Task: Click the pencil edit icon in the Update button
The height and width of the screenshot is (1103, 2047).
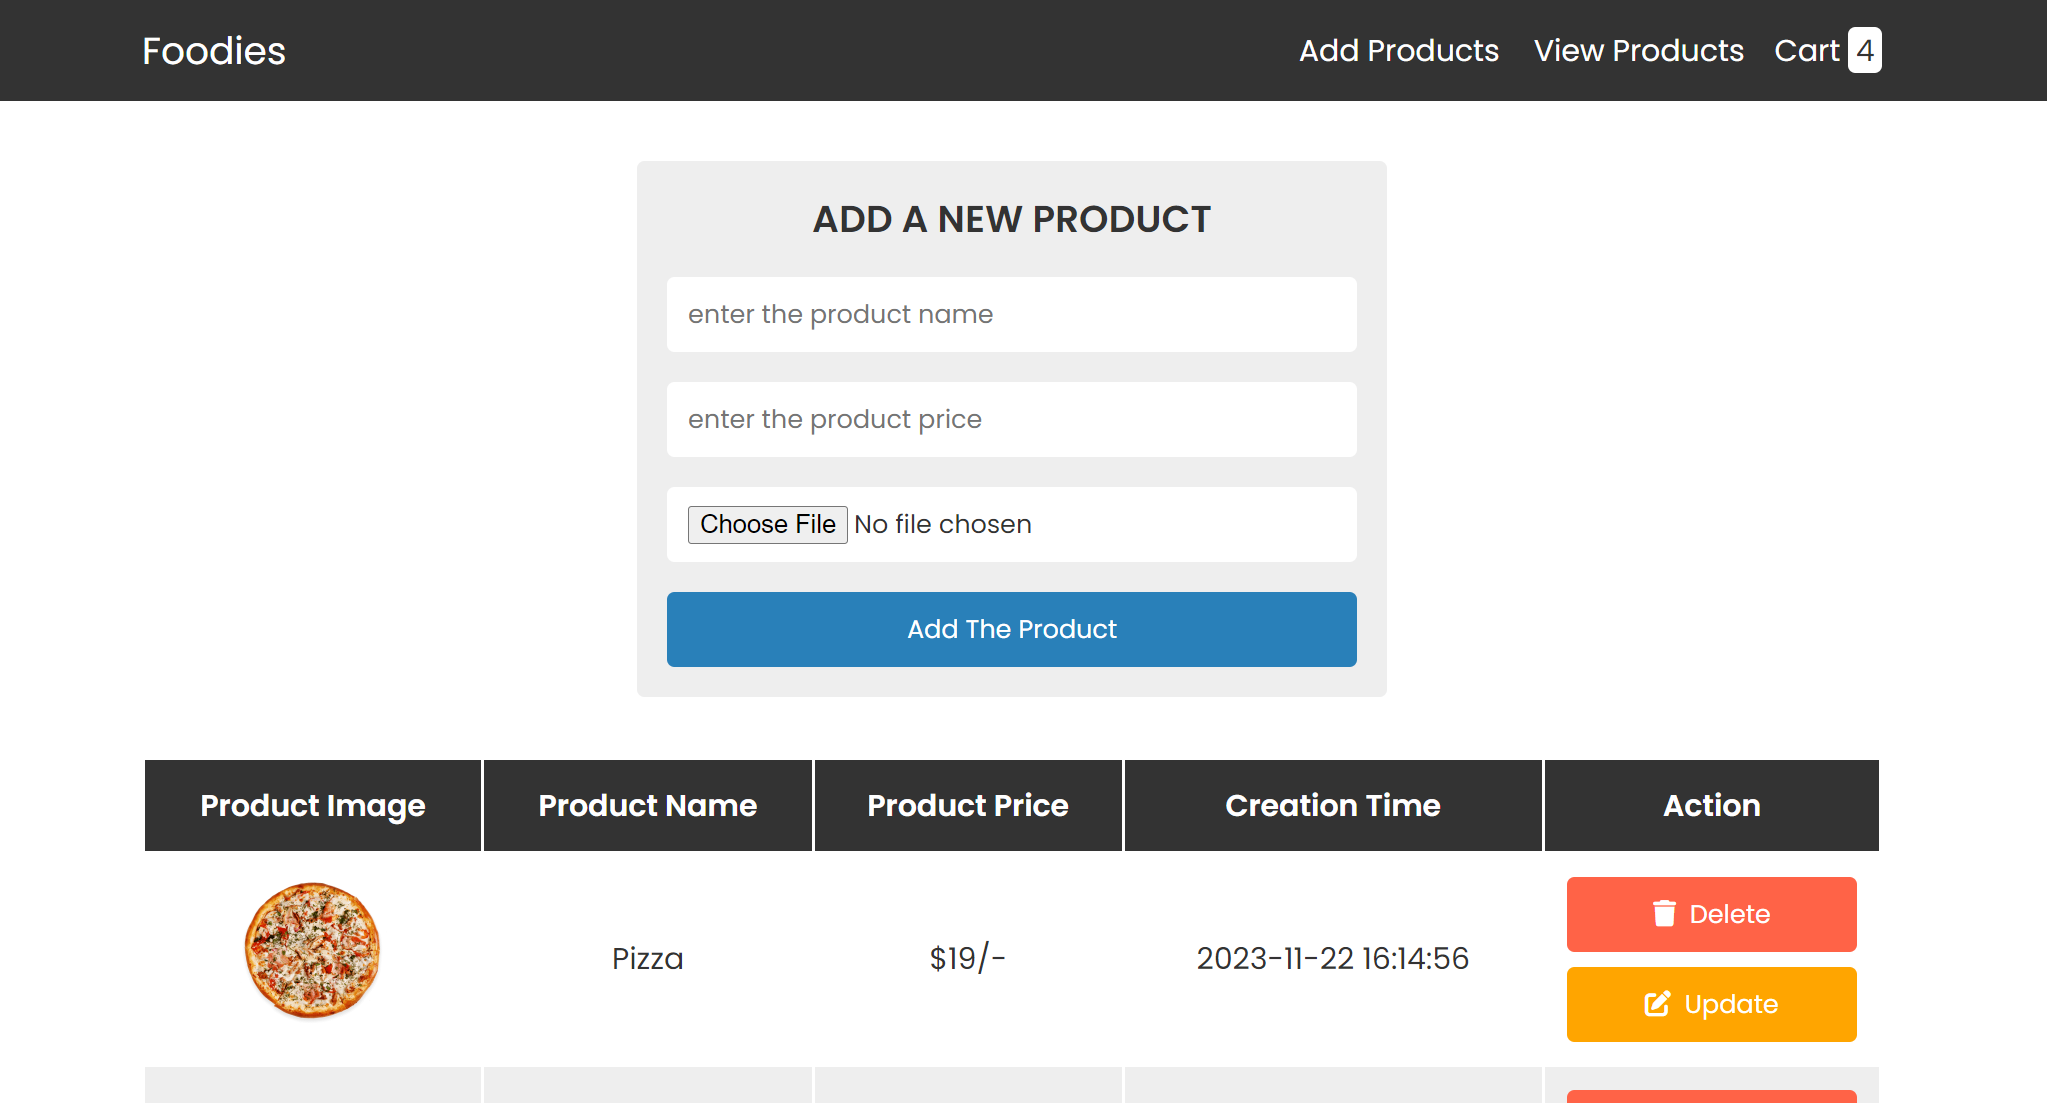Action: (x=1657, y=1004)
